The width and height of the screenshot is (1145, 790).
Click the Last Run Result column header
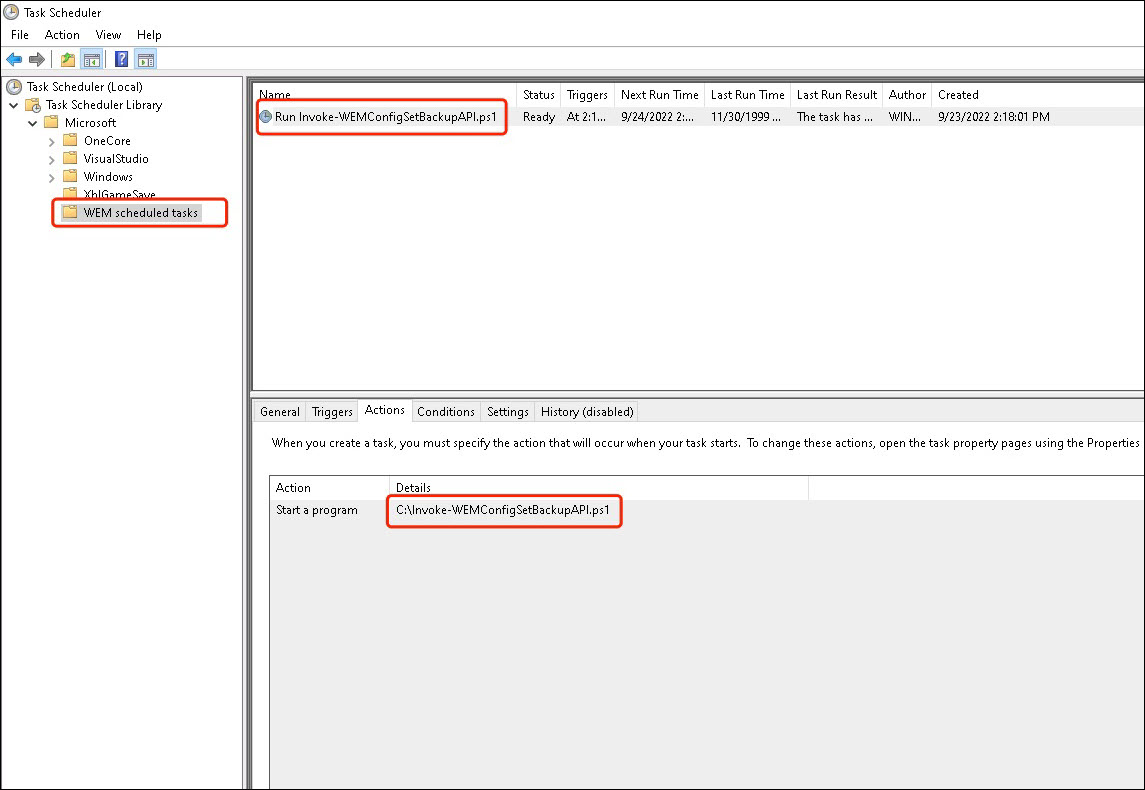(837, 95)
